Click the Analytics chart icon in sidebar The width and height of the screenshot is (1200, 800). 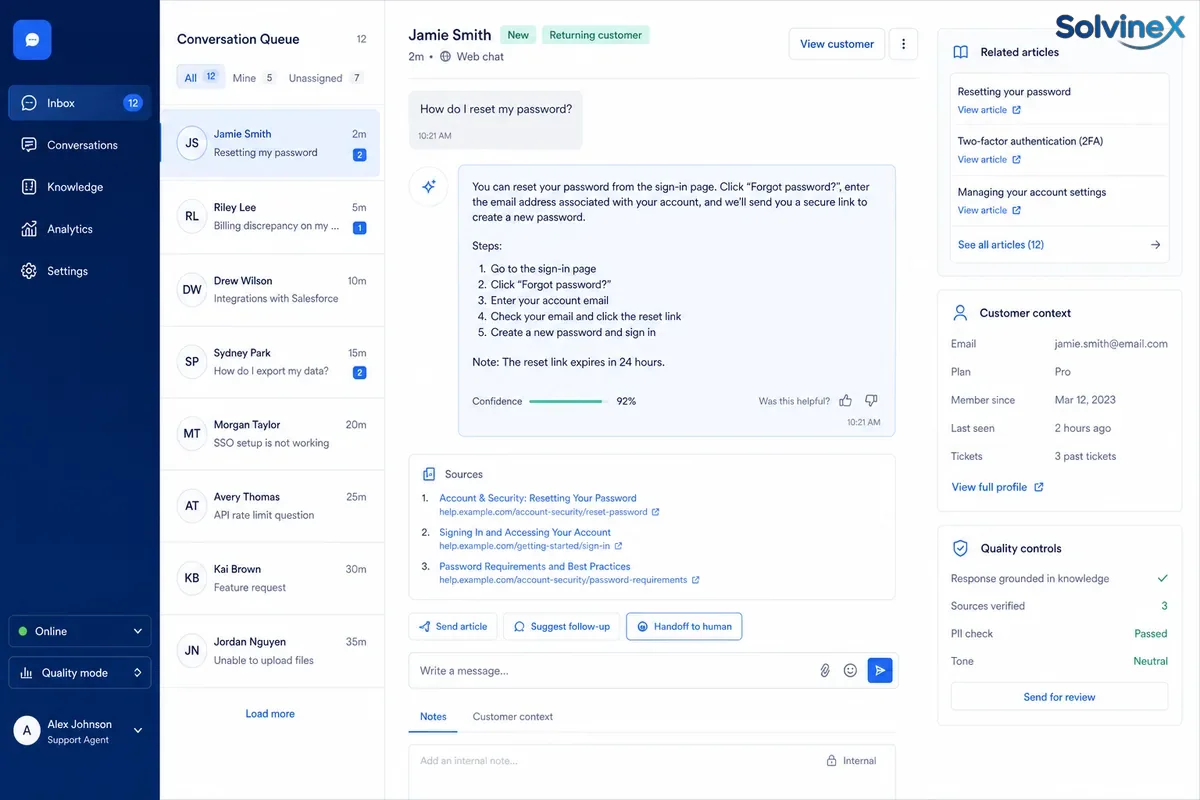pos(29,229)
